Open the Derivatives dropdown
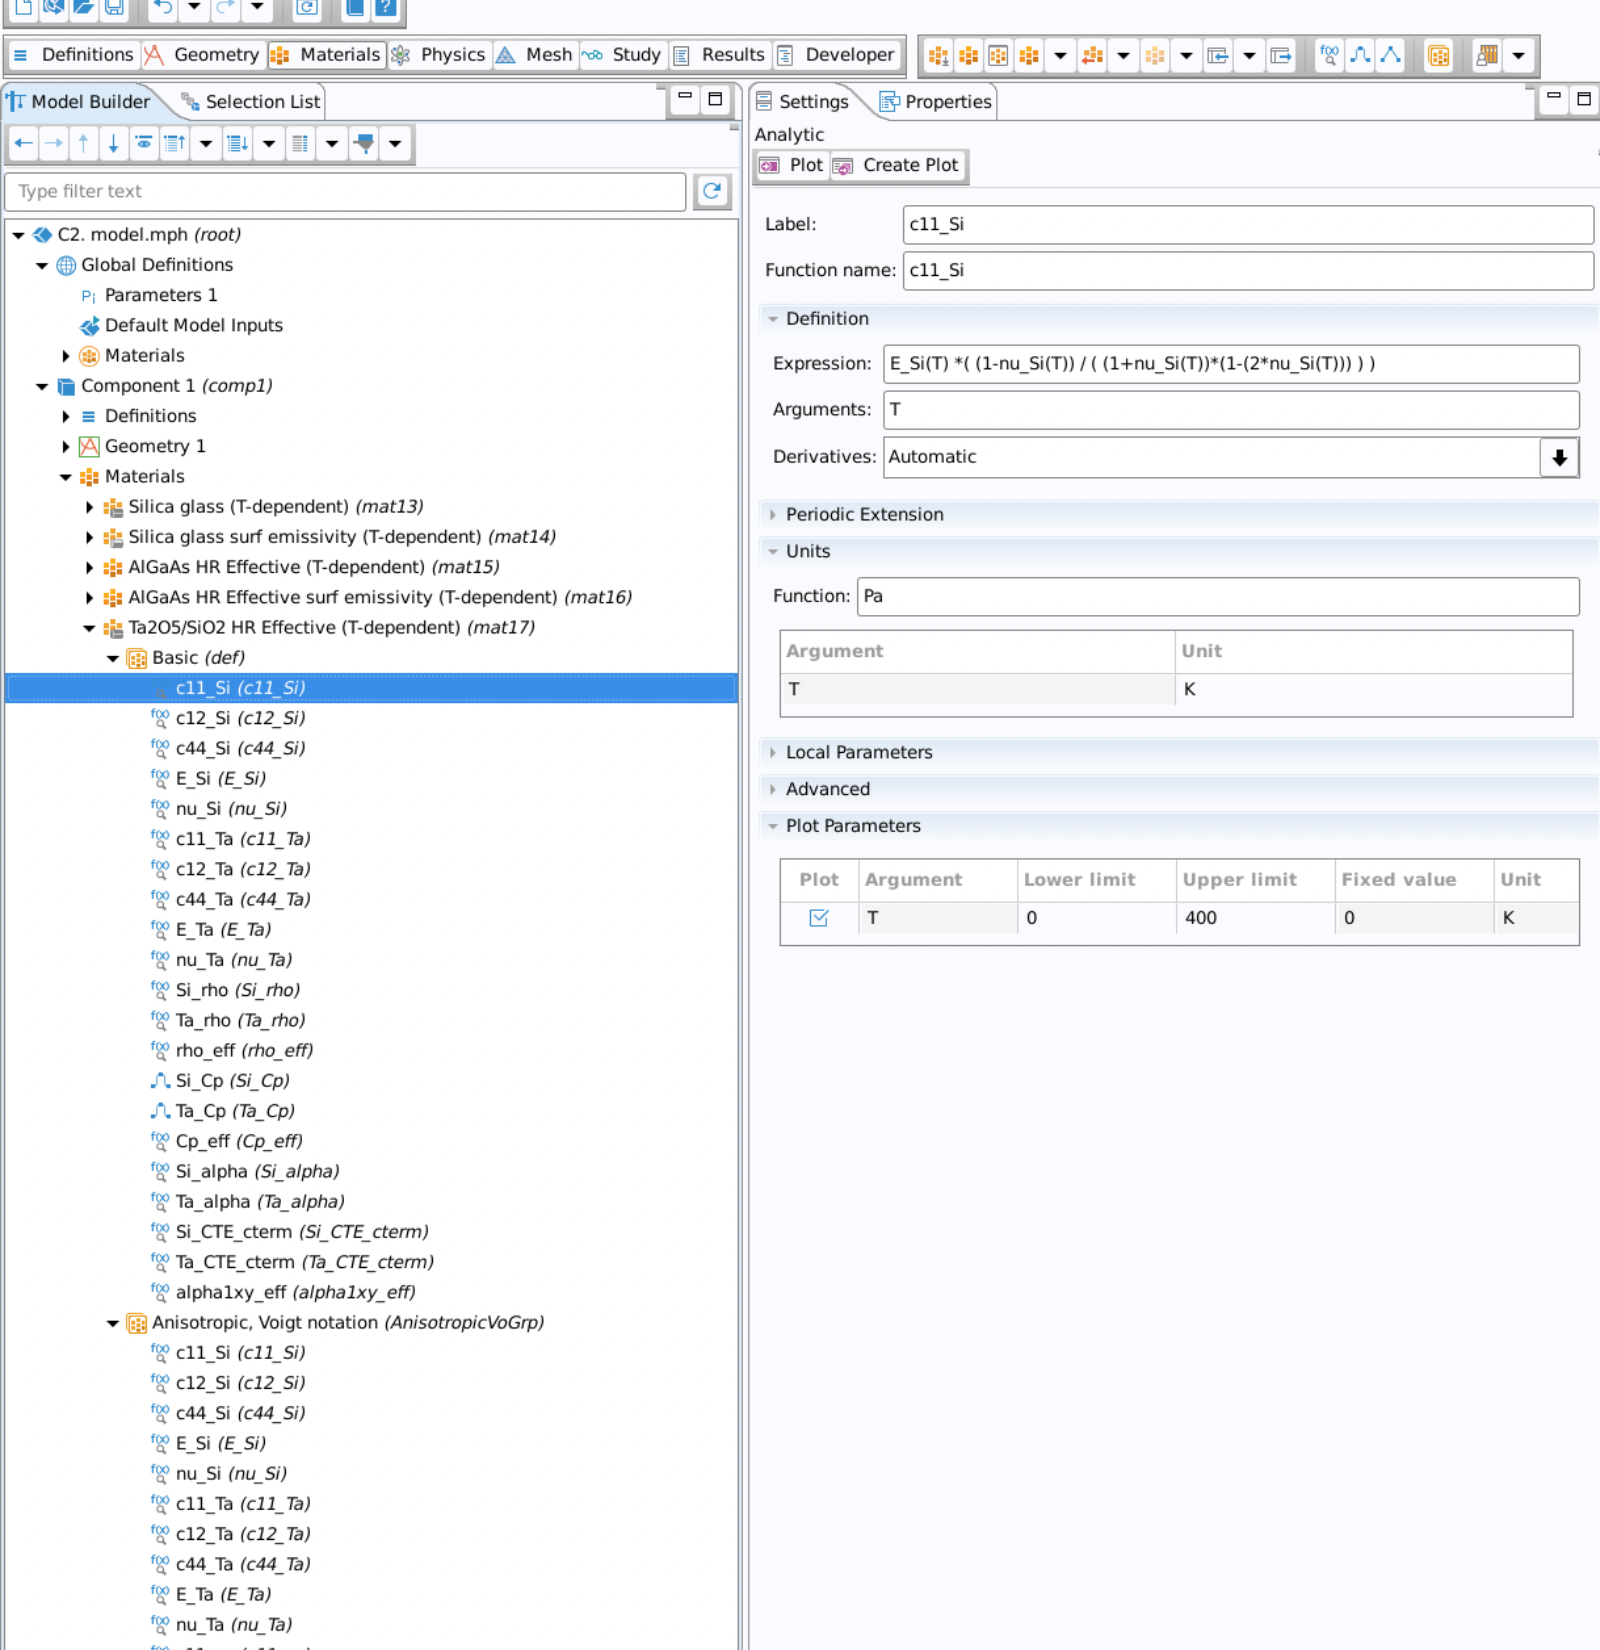 tap(1558, 457)
